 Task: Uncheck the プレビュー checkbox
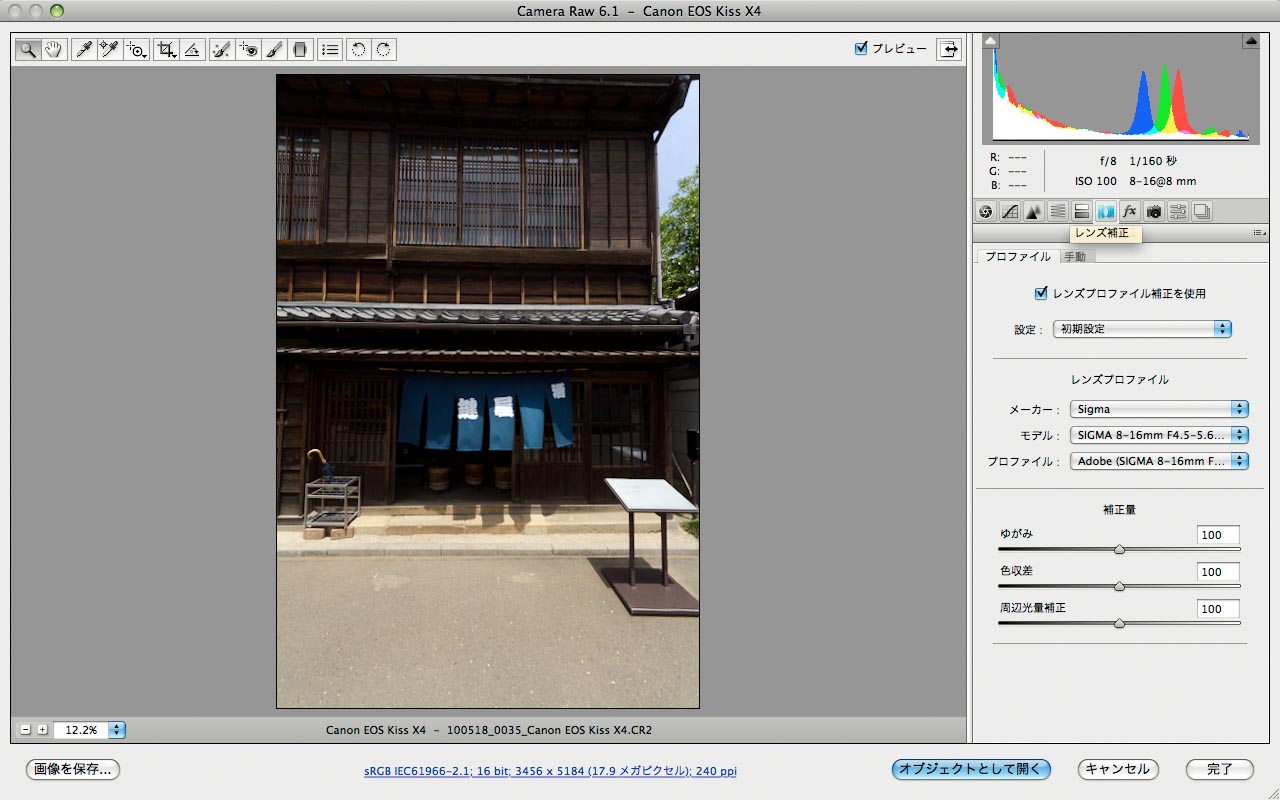point(861,47)
